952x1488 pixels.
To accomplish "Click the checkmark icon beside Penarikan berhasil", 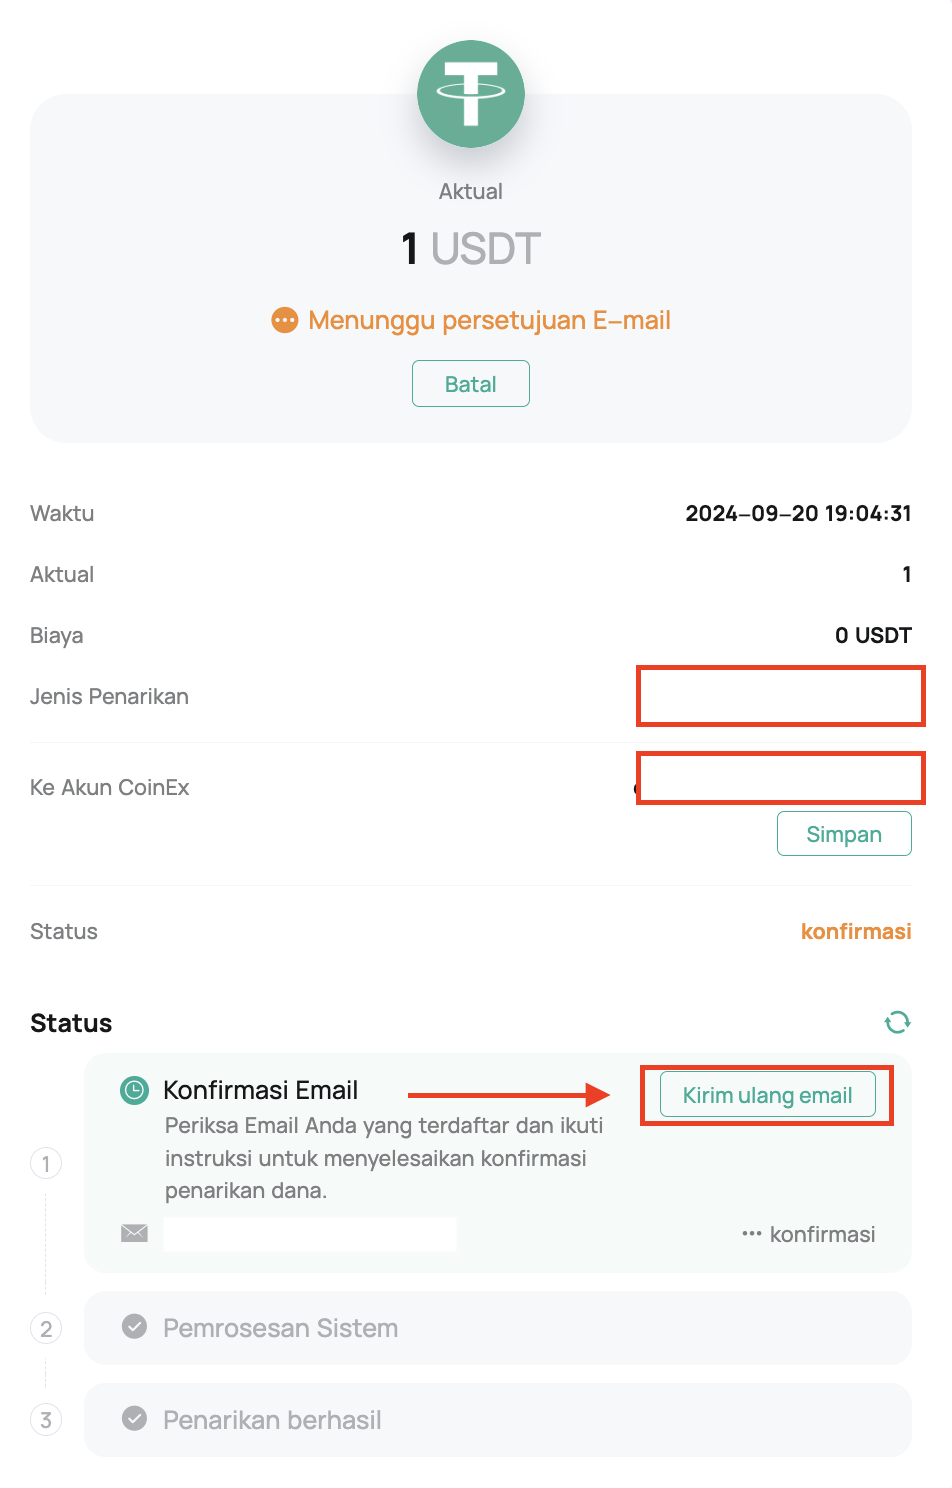I will (x=134, y=1419).
